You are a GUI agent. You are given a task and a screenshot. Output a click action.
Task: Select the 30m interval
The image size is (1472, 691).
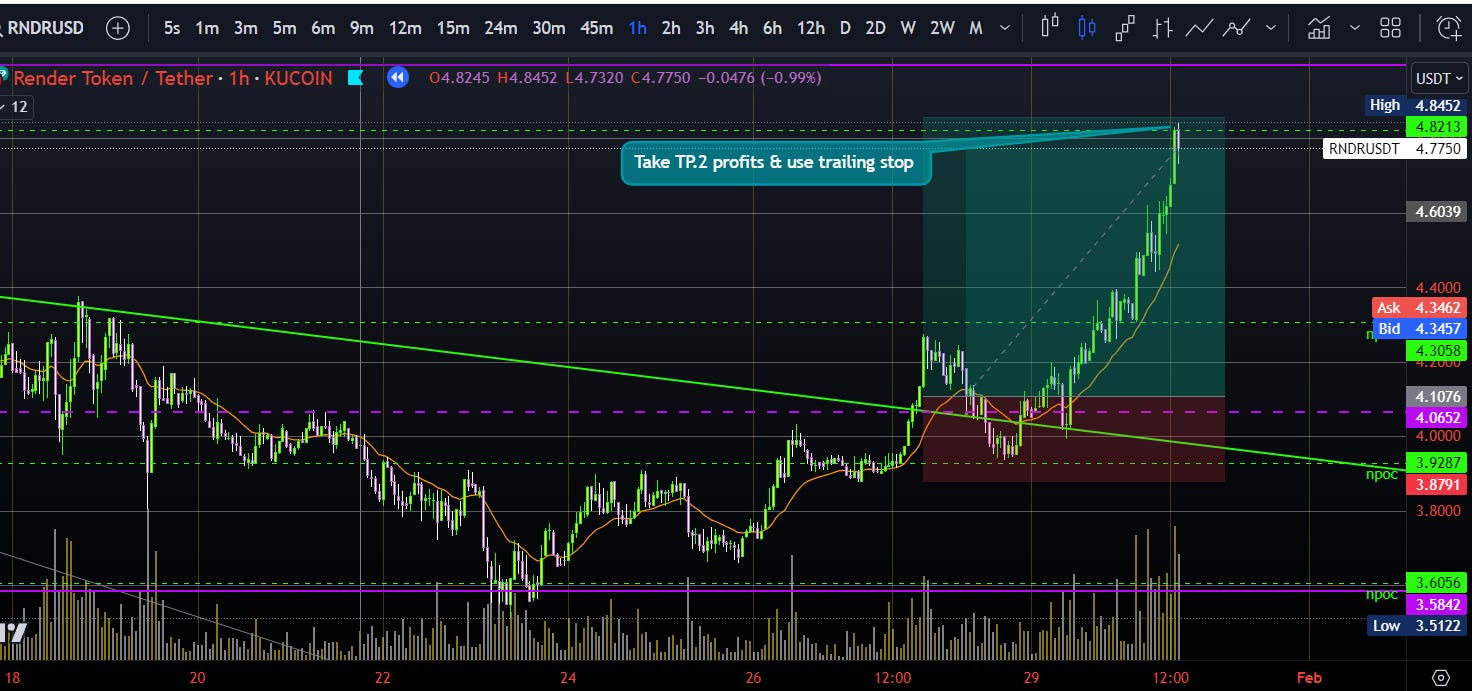pos(549,28)
